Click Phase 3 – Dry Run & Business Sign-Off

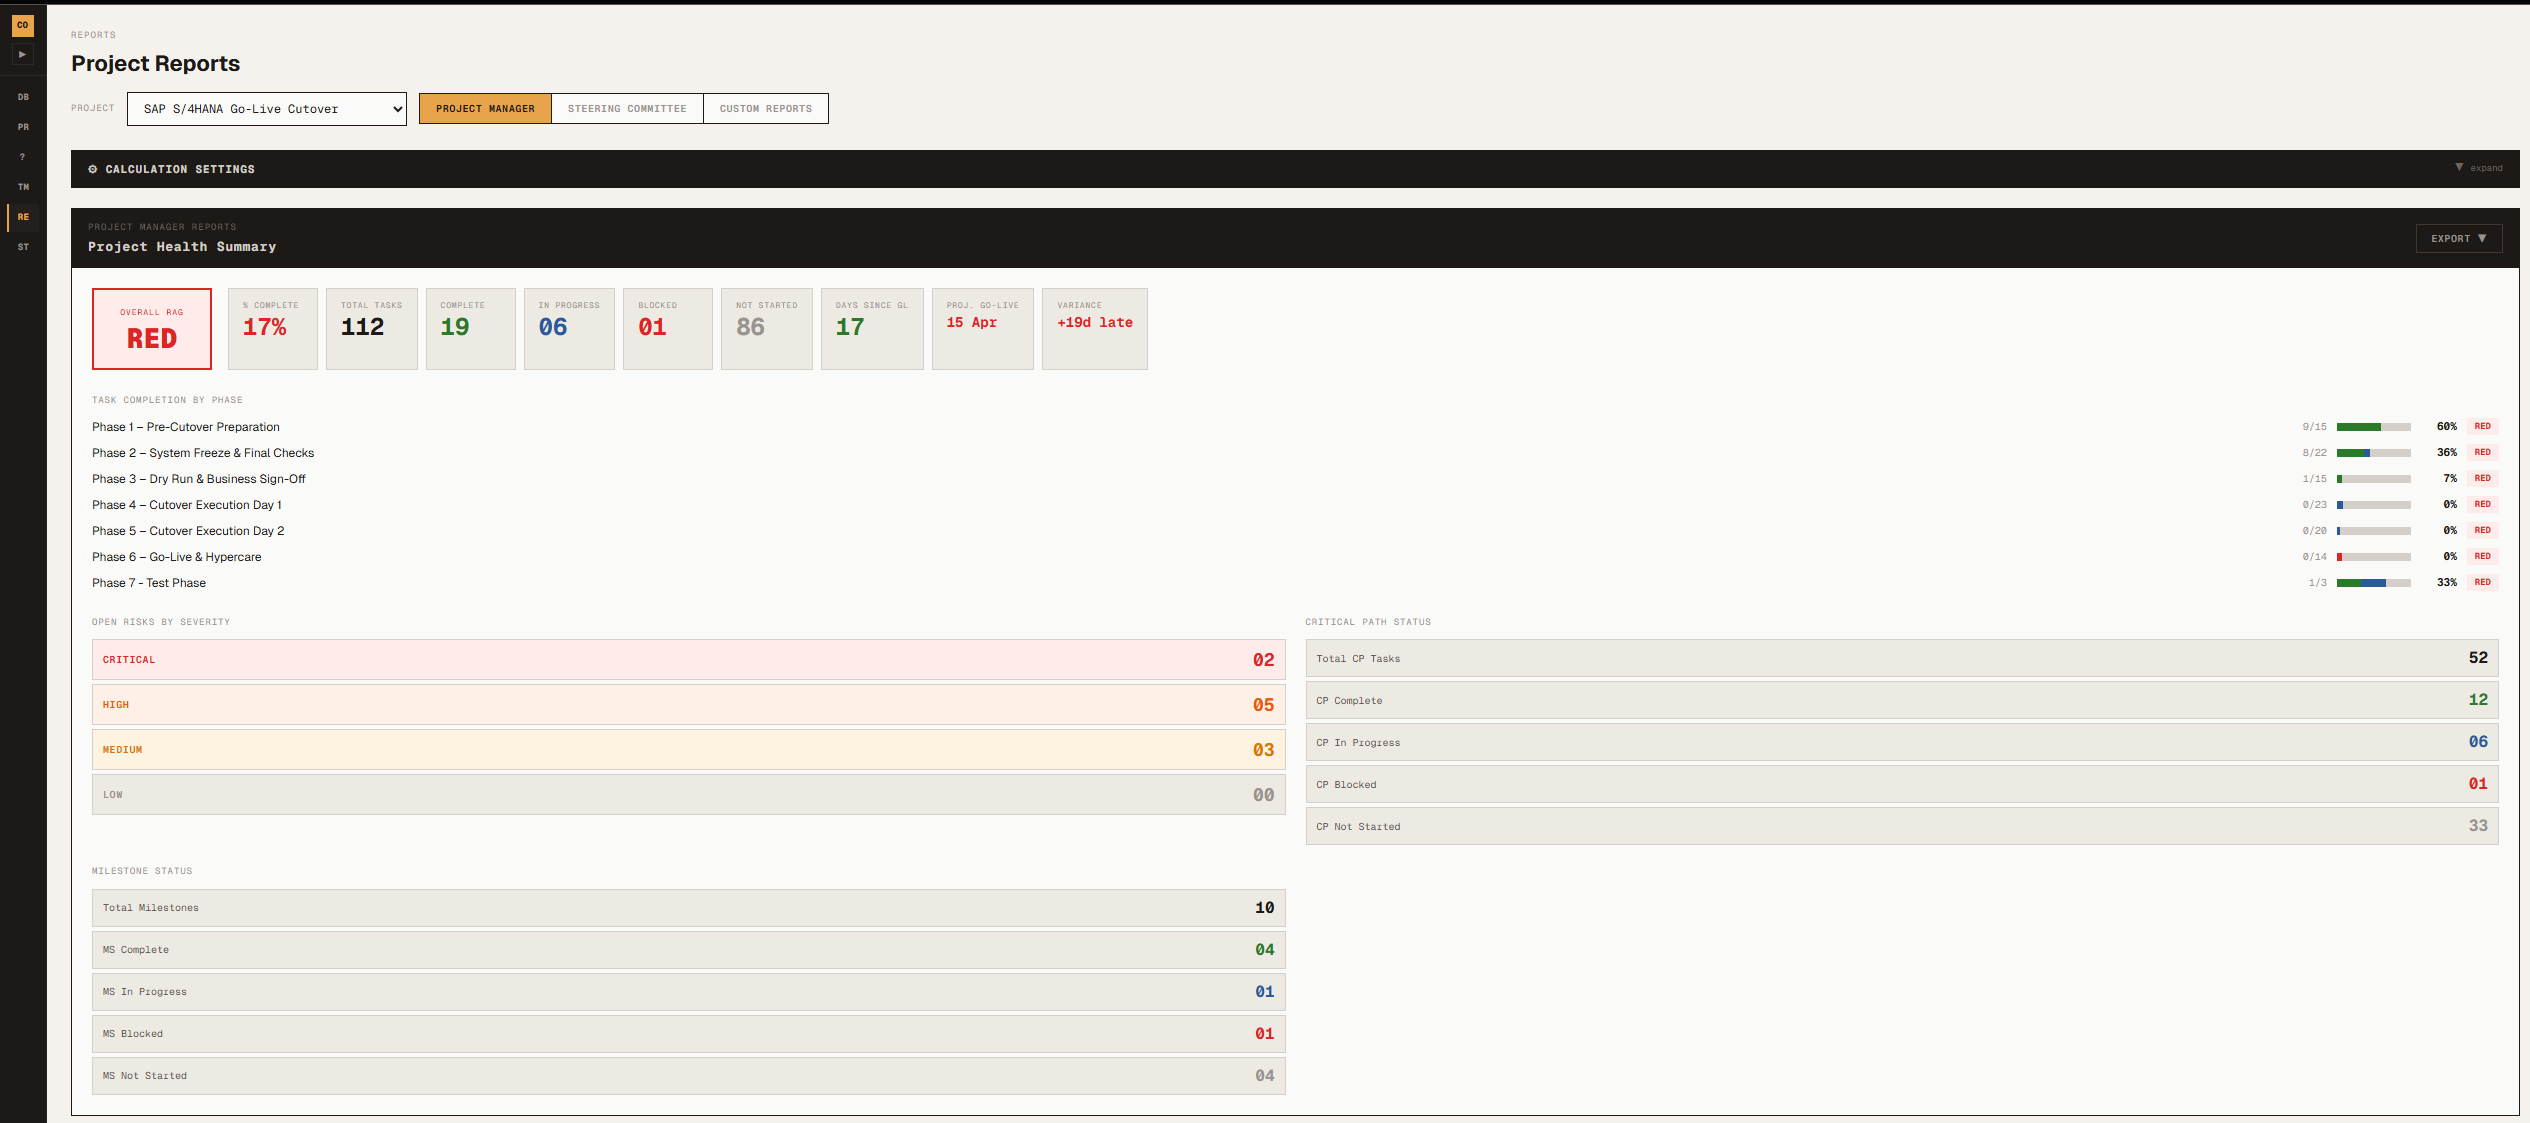(x=199, y=479)
